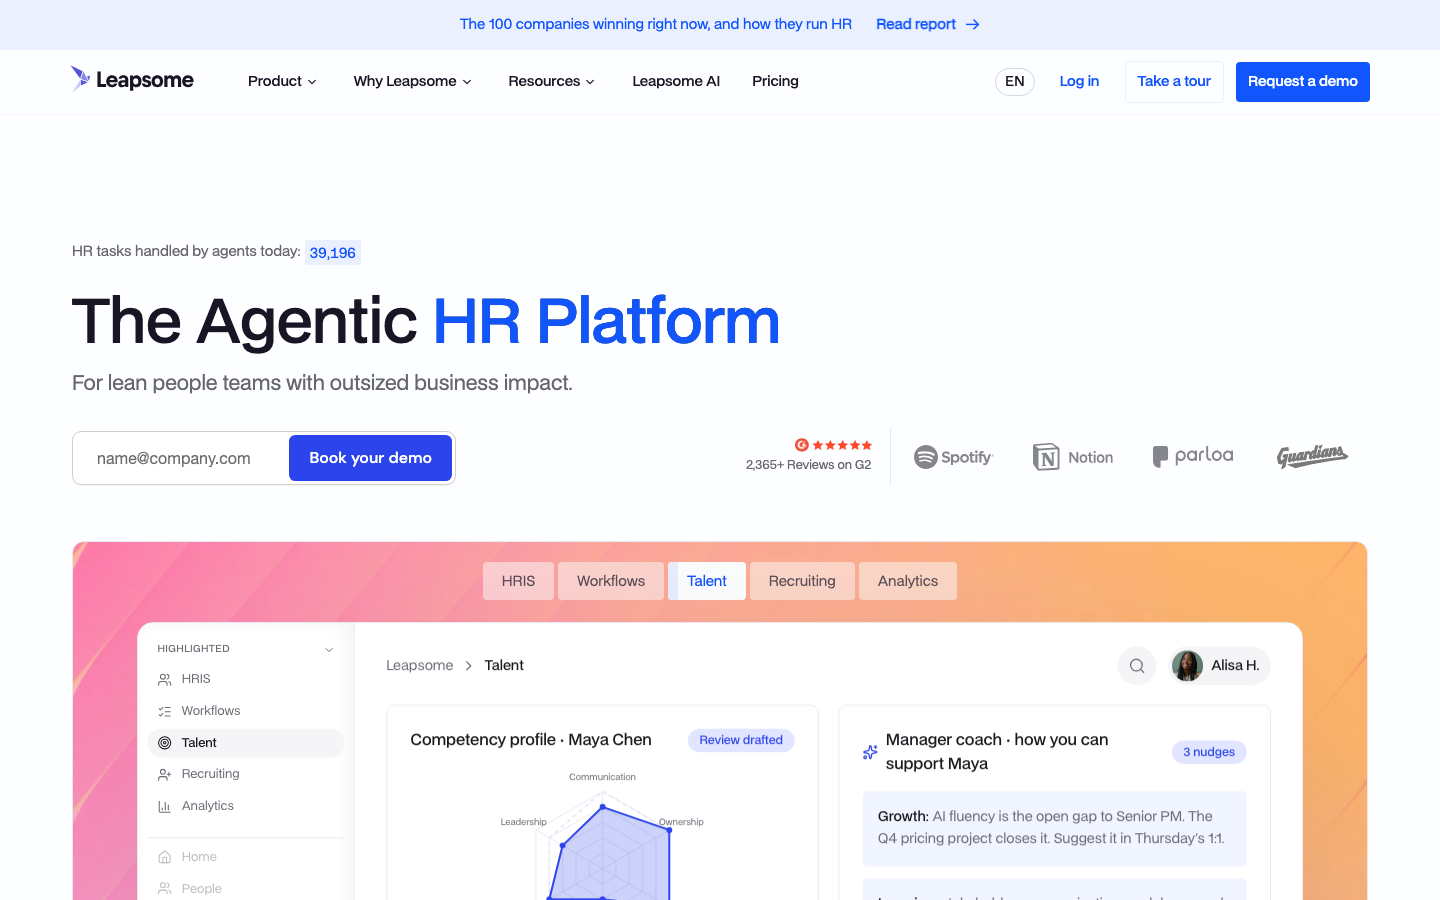Collapse the Highlighted sidebar section
This screenshot has height=900, width=1440.
click(329, 649)
